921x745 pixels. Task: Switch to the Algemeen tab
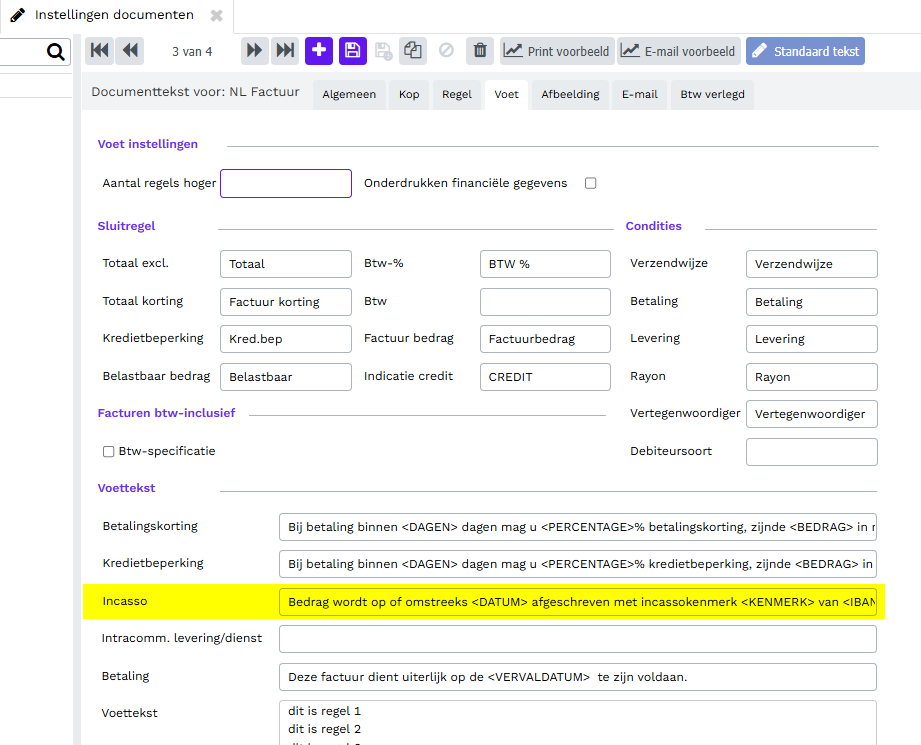point(349,94)
